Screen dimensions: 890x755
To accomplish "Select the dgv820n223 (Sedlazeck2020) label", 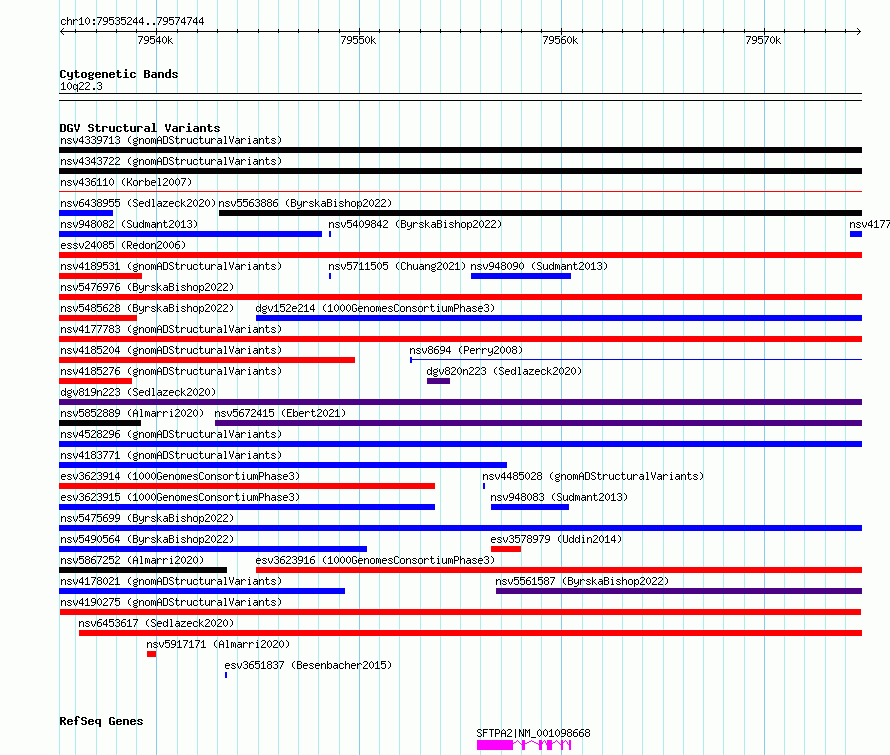I will (x=504, y=371).
